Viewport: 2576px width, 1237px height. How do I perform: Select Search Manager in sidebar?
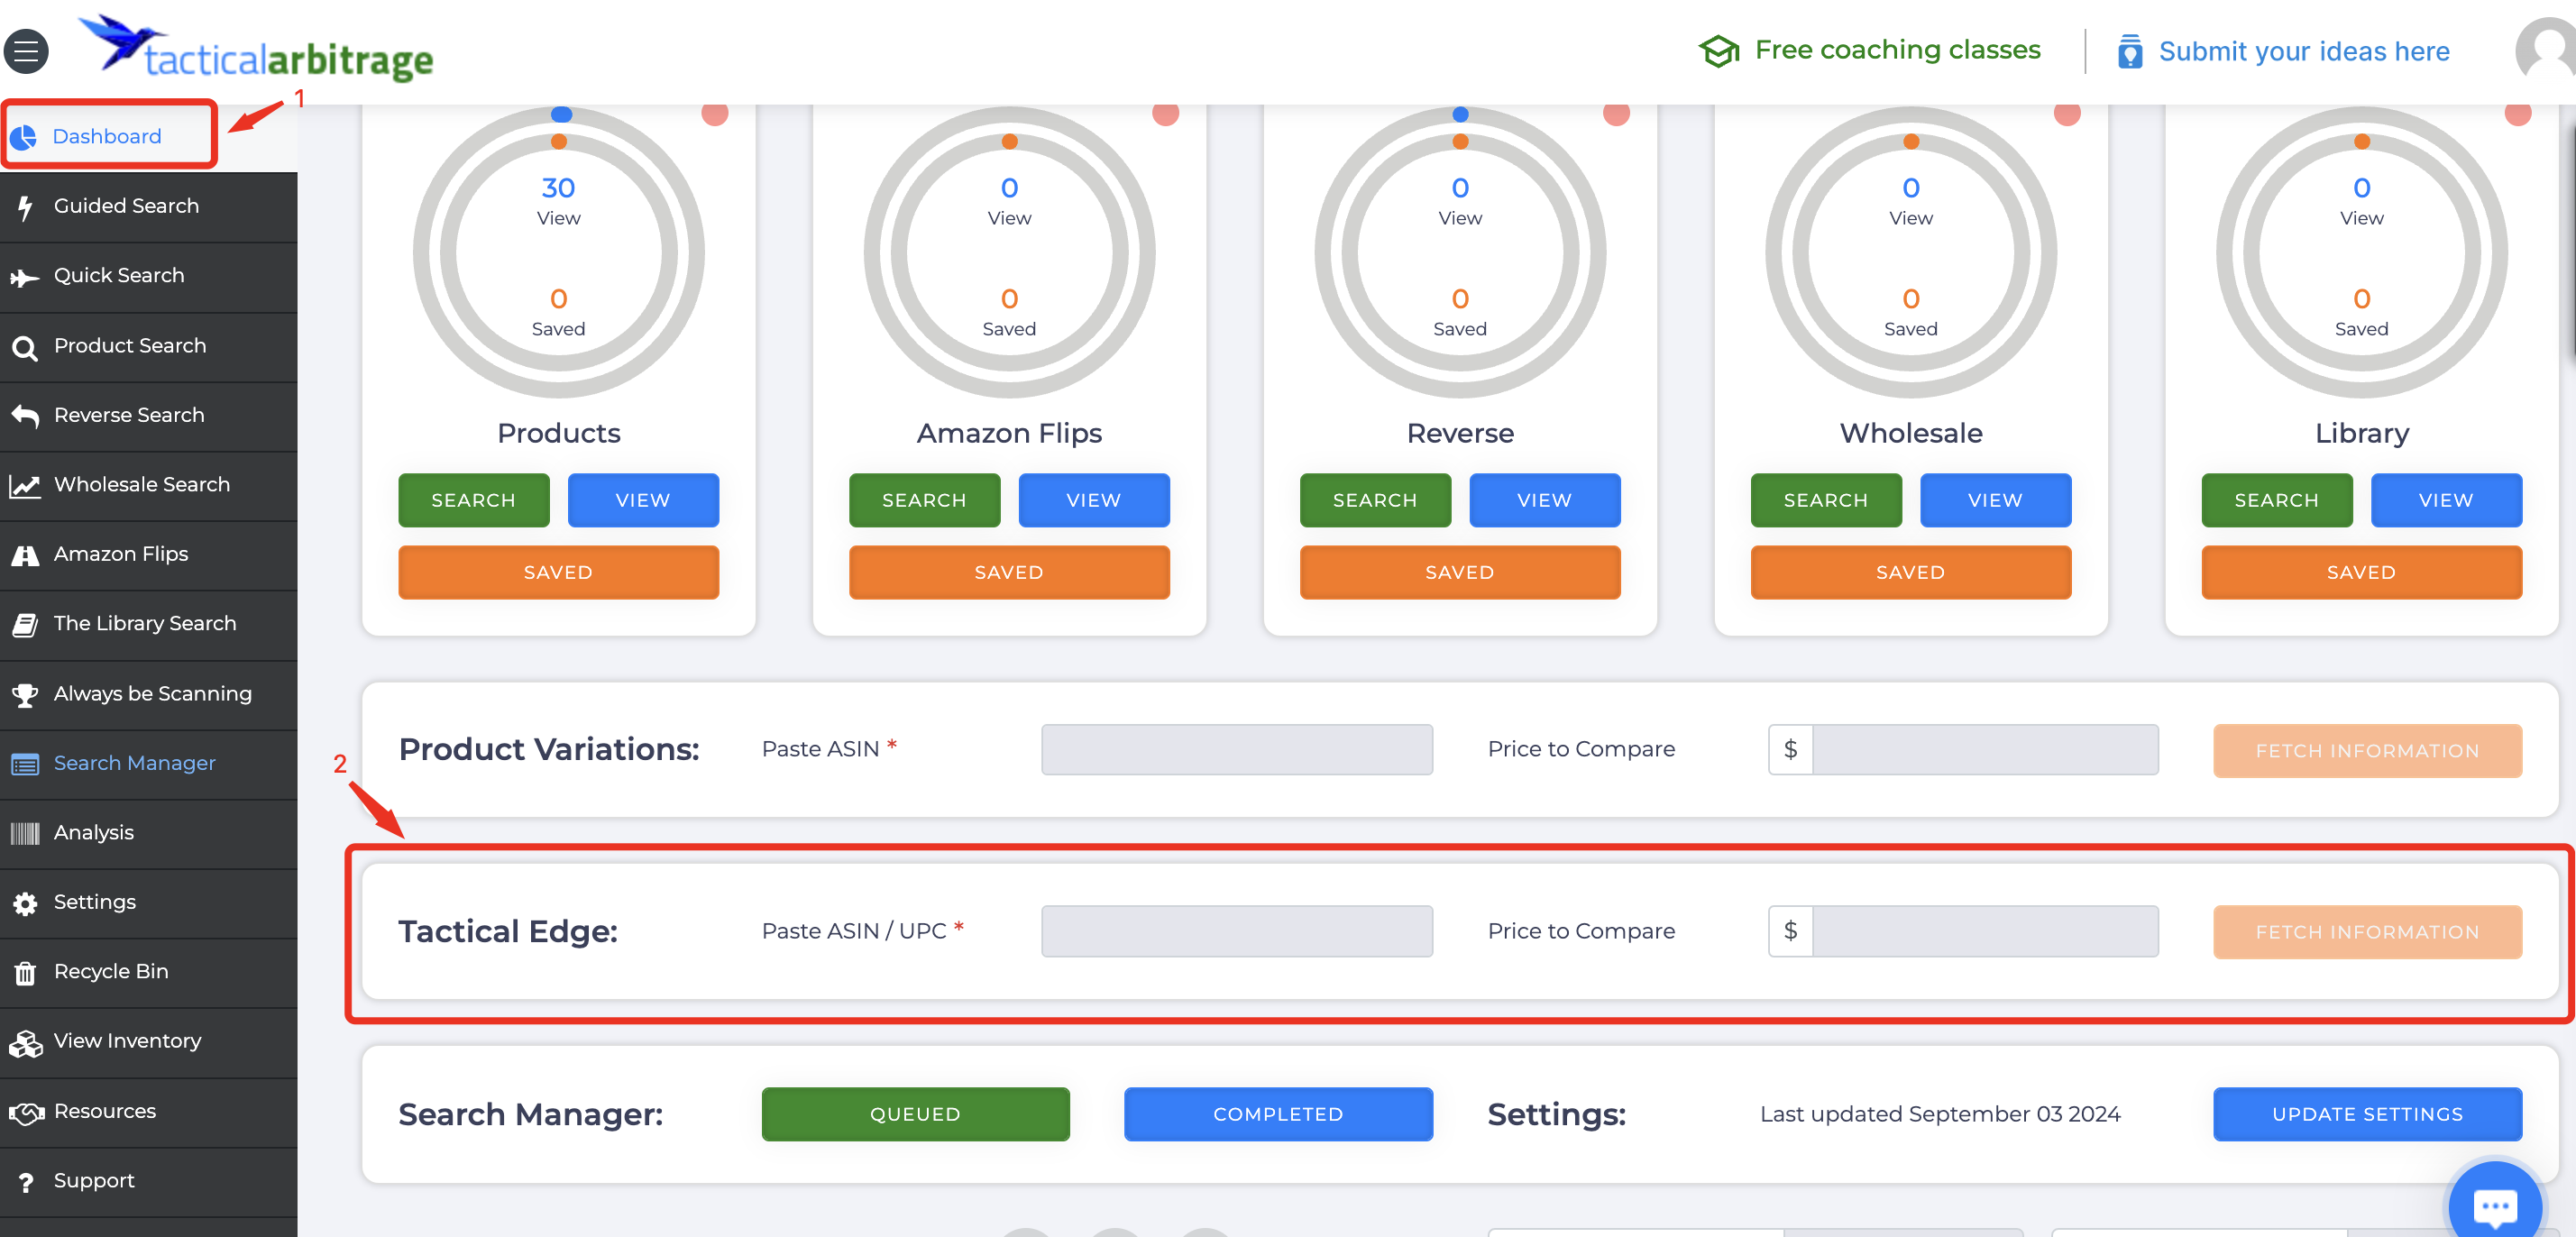(x=149, y=765)
